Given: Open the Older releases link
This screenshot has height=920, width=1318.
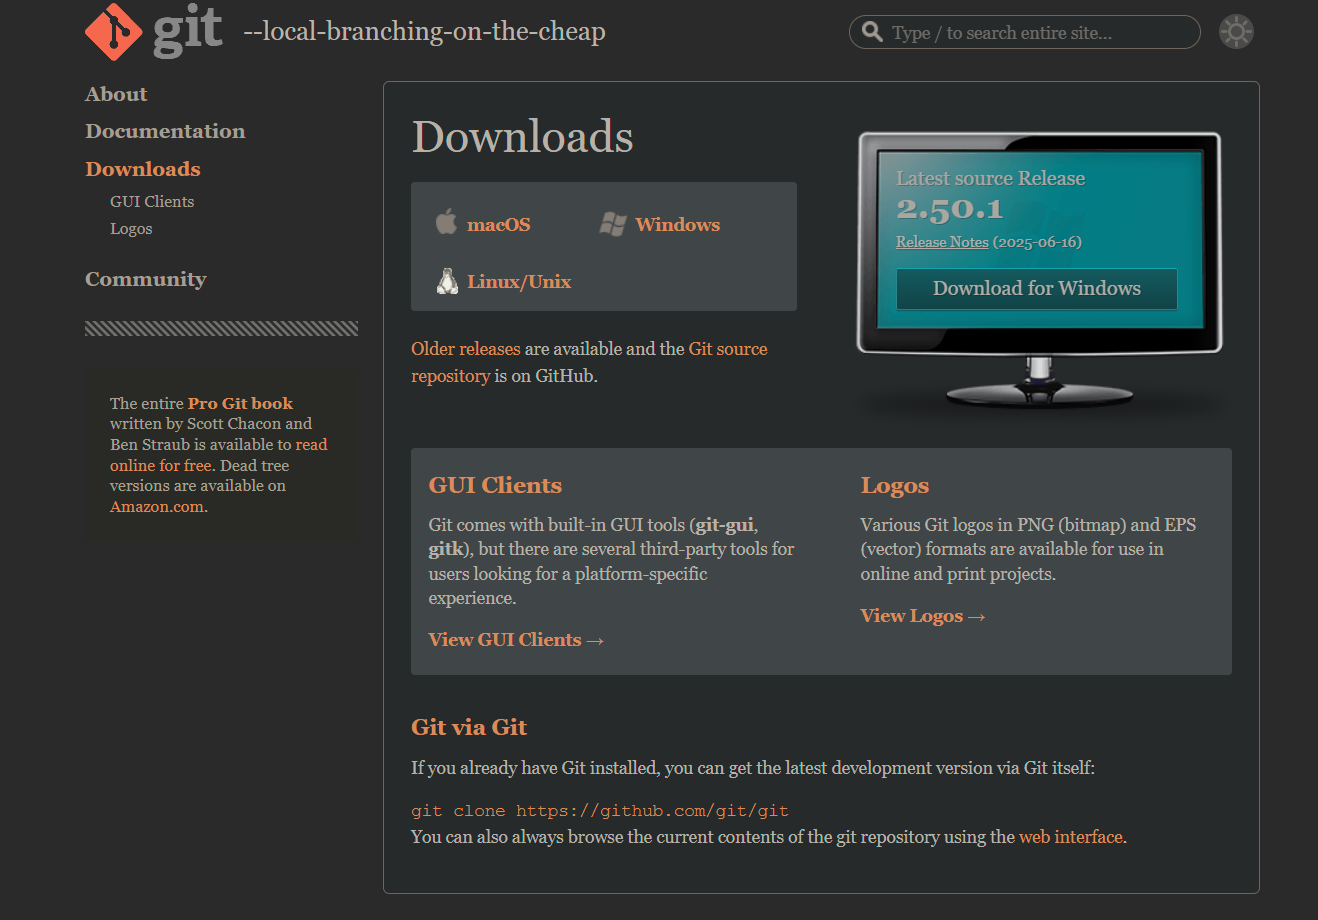Looking at the screenshot, I should coord(466,349).
